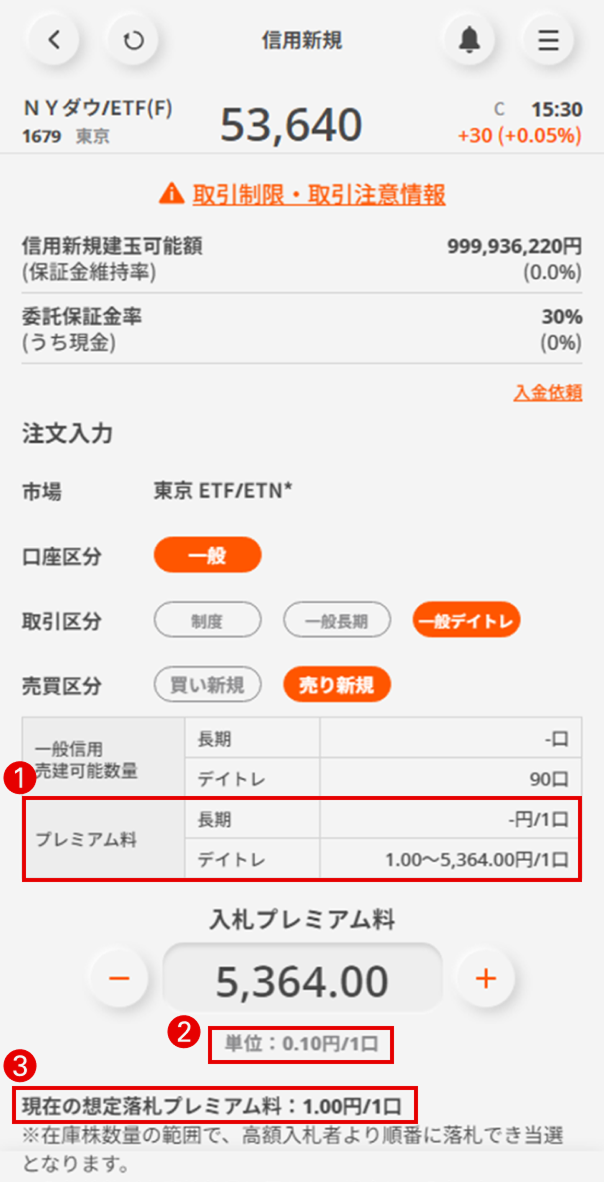Click the 入金依頼 link
Viewport: 604px width, 1182px height.
[x=547, y=393]
